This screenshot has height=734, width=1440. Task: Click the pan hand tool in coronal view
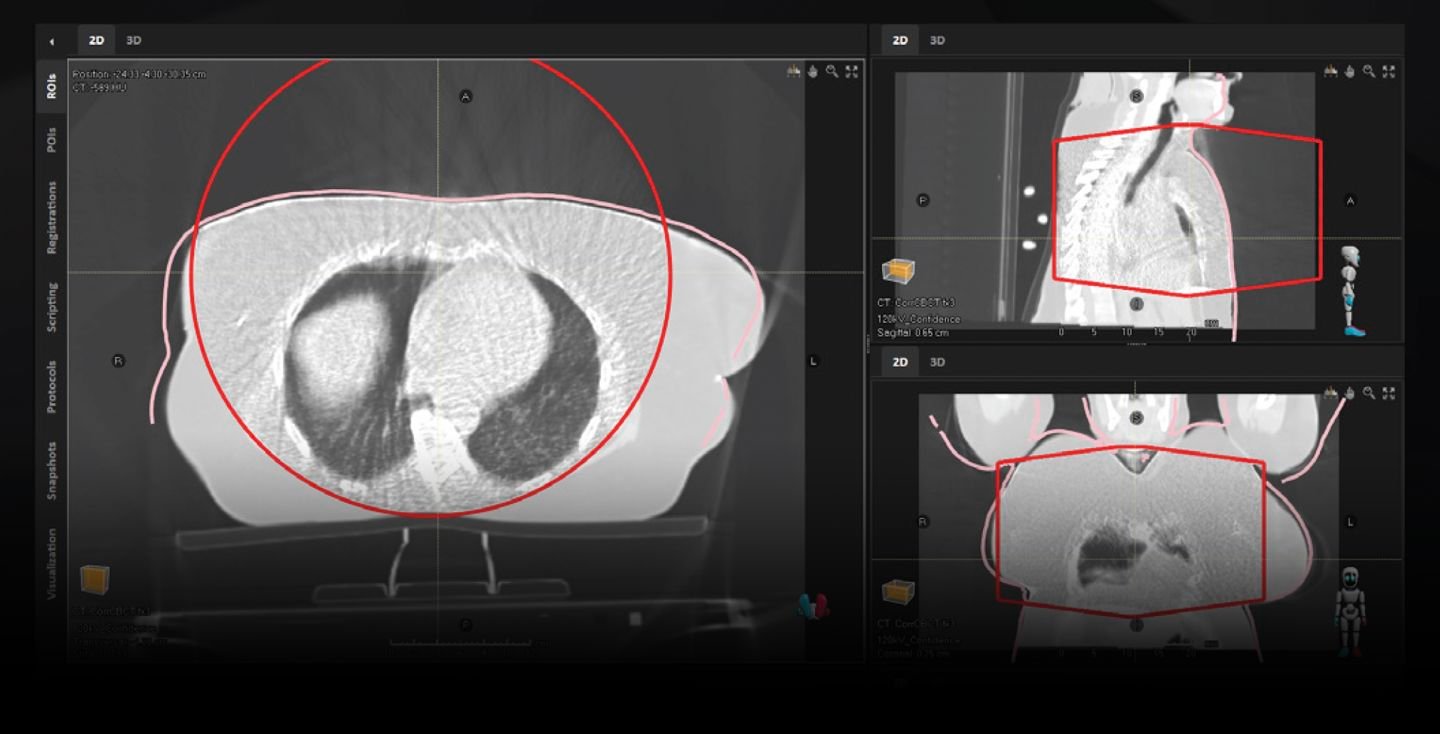[x=1349, y=393]
